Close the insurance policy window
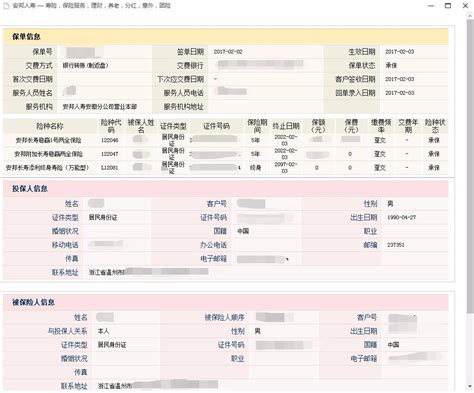 point(466,6)
